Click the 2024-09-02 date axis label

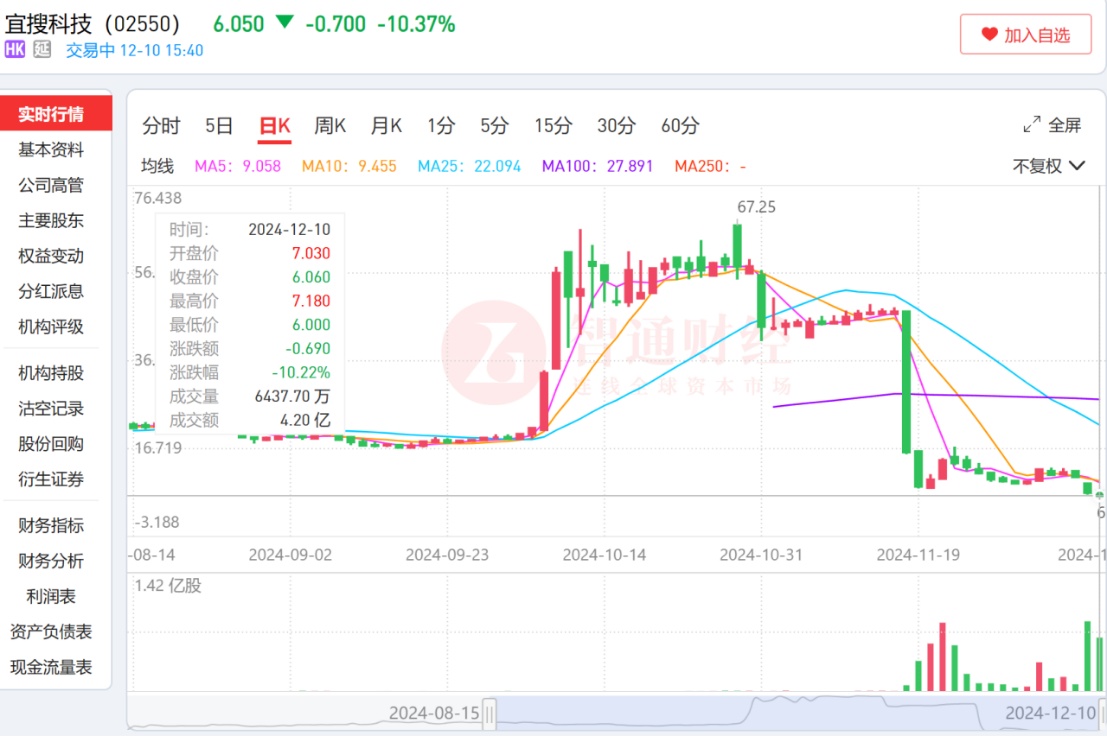pyautogui.click(x=290, y=555)
